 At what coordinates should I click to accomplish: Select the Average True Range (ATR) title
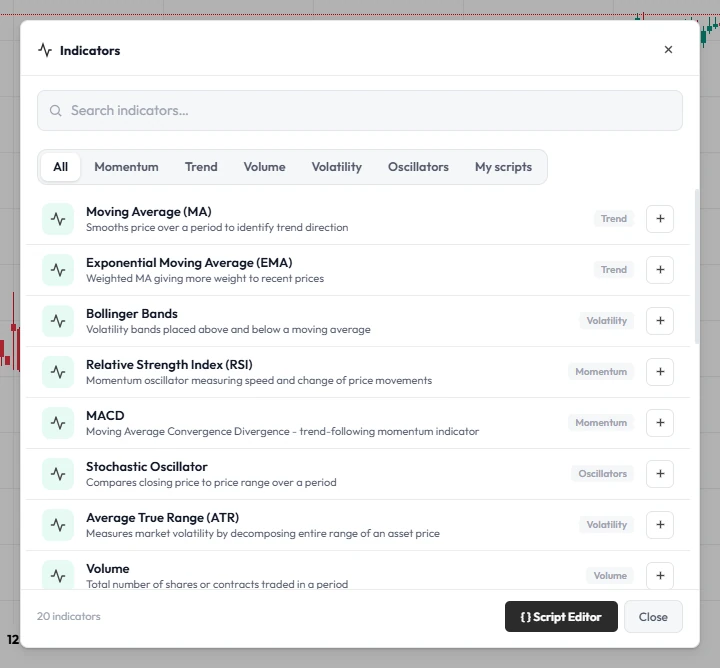click(x=163, y=517)
